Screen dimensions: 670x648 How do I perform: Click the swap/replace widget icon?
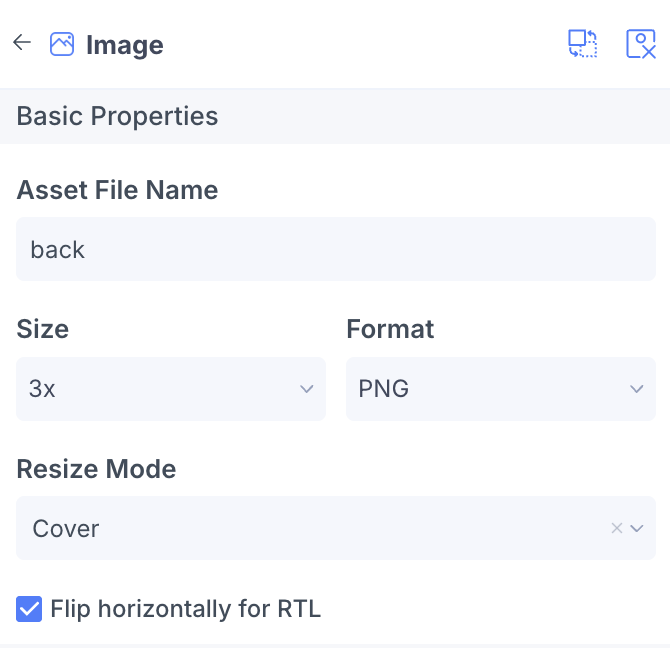583,44
